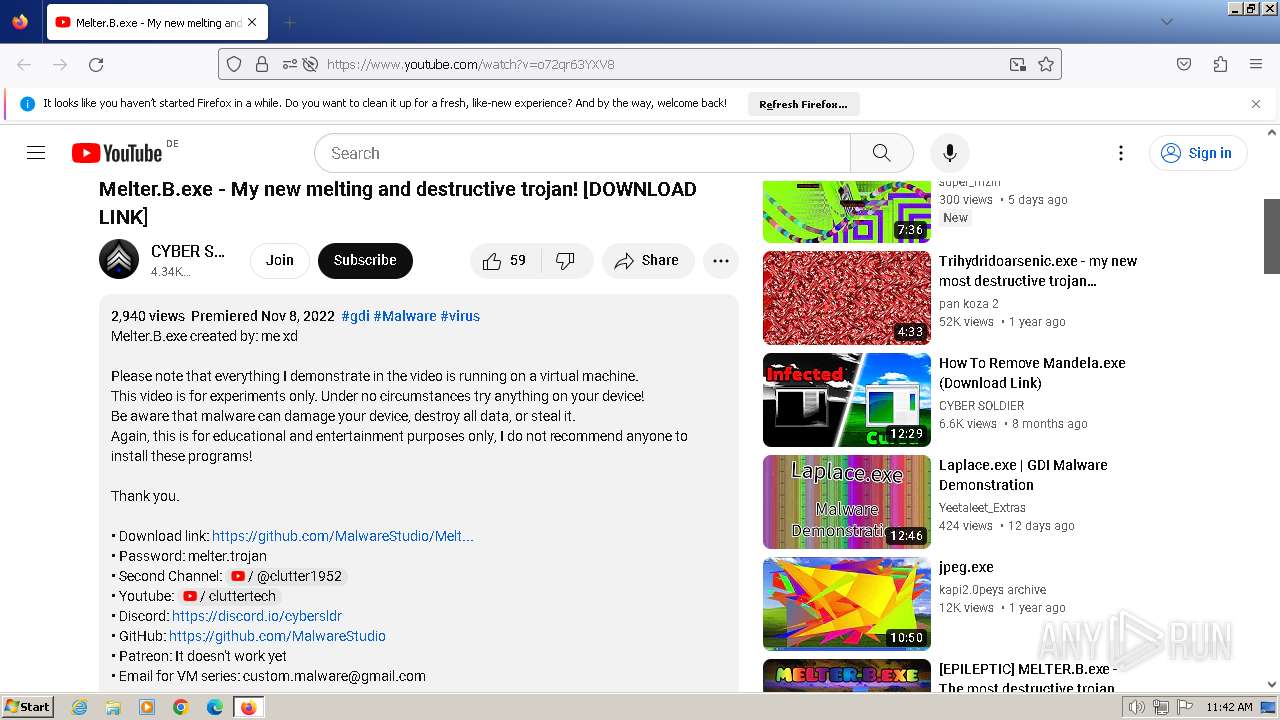Open the tracking protection shield panel
Viewport: 1280px width, 720px height.
[x=234, y=64]
